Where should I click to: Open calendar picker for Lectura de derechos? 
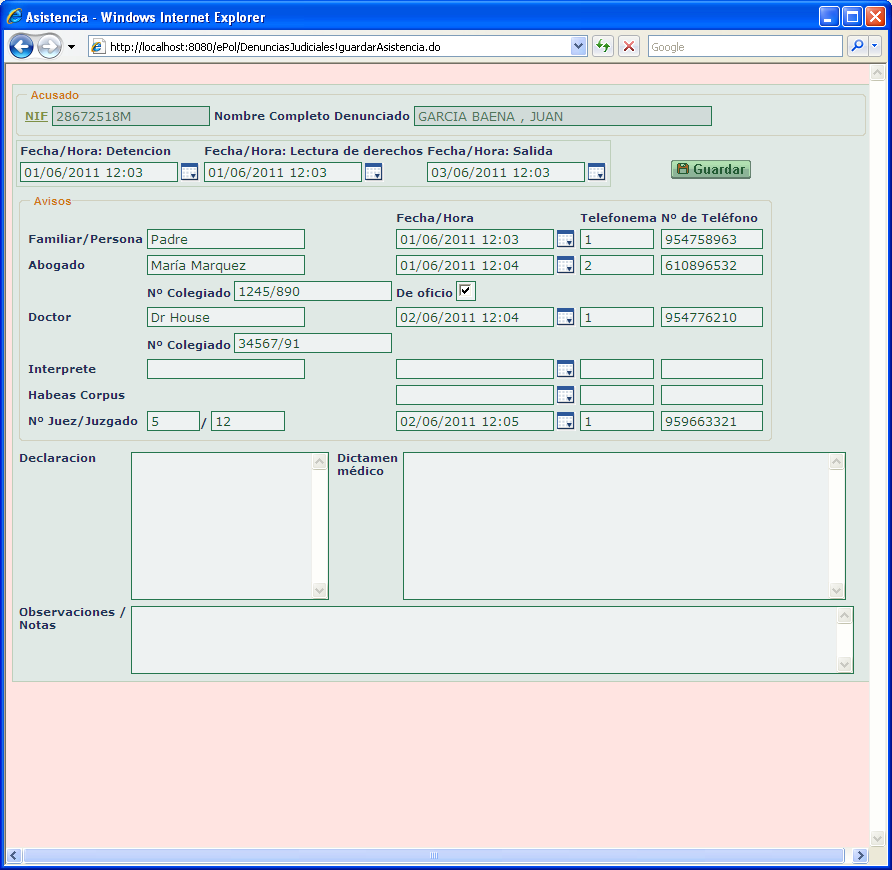(x=373, y=173)
